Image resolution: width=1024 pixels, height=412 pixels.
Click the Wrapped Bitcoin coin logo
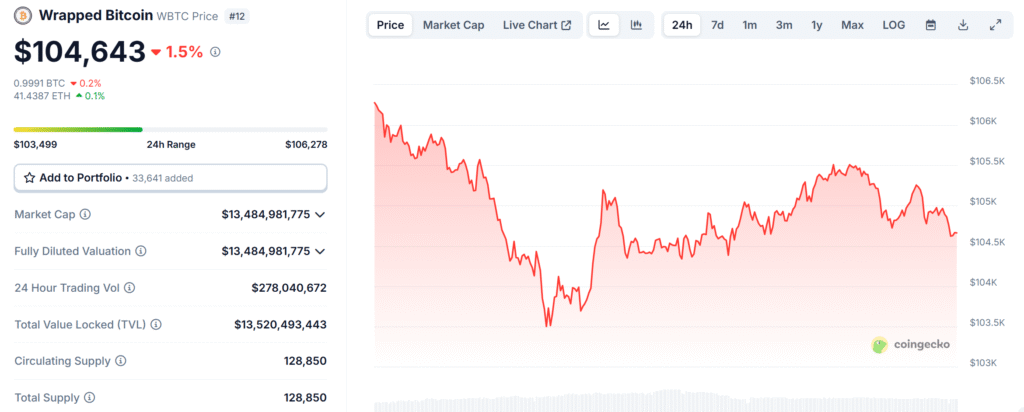(22, 16)
